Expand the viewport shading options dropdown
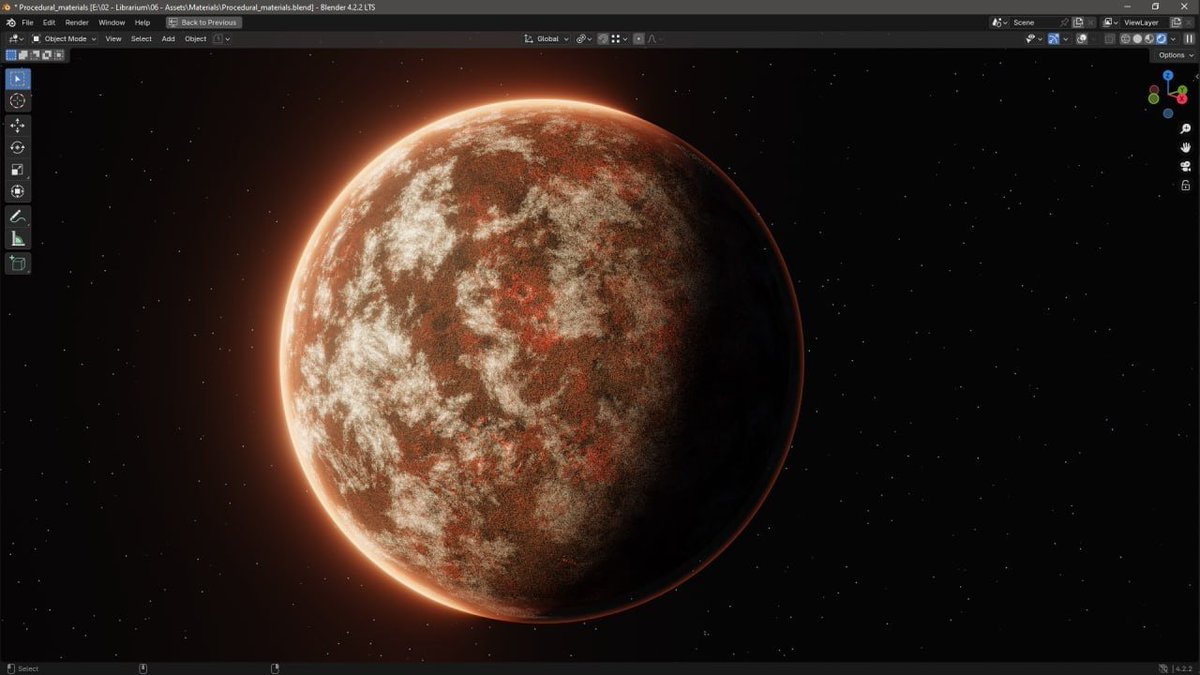 (1173, 38)
